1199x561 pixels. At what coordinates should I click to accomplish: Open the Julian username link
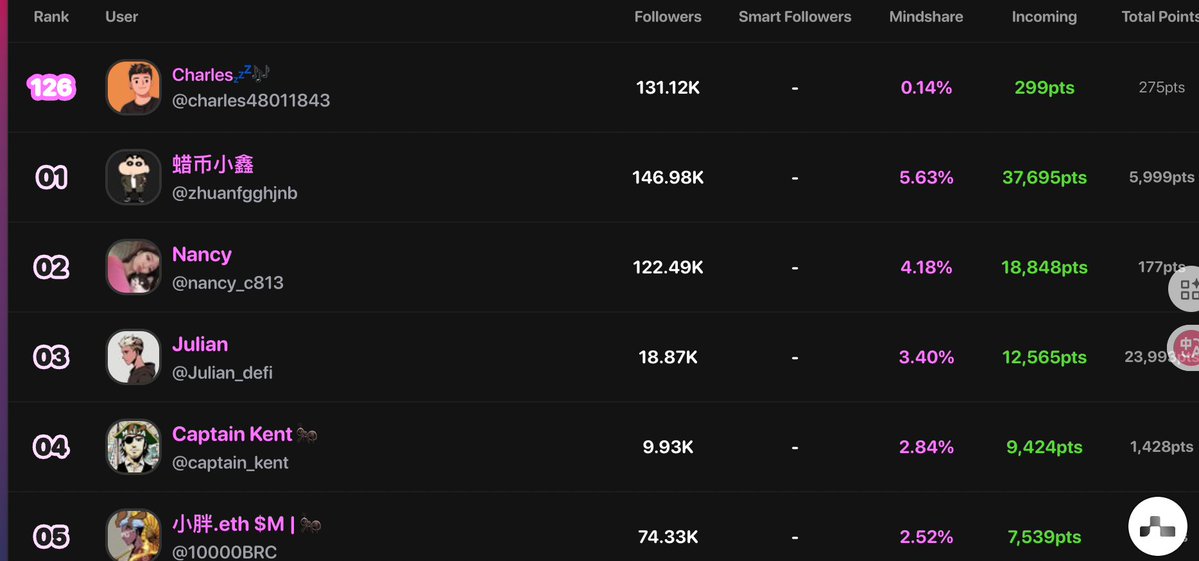(x=200, y=344)
